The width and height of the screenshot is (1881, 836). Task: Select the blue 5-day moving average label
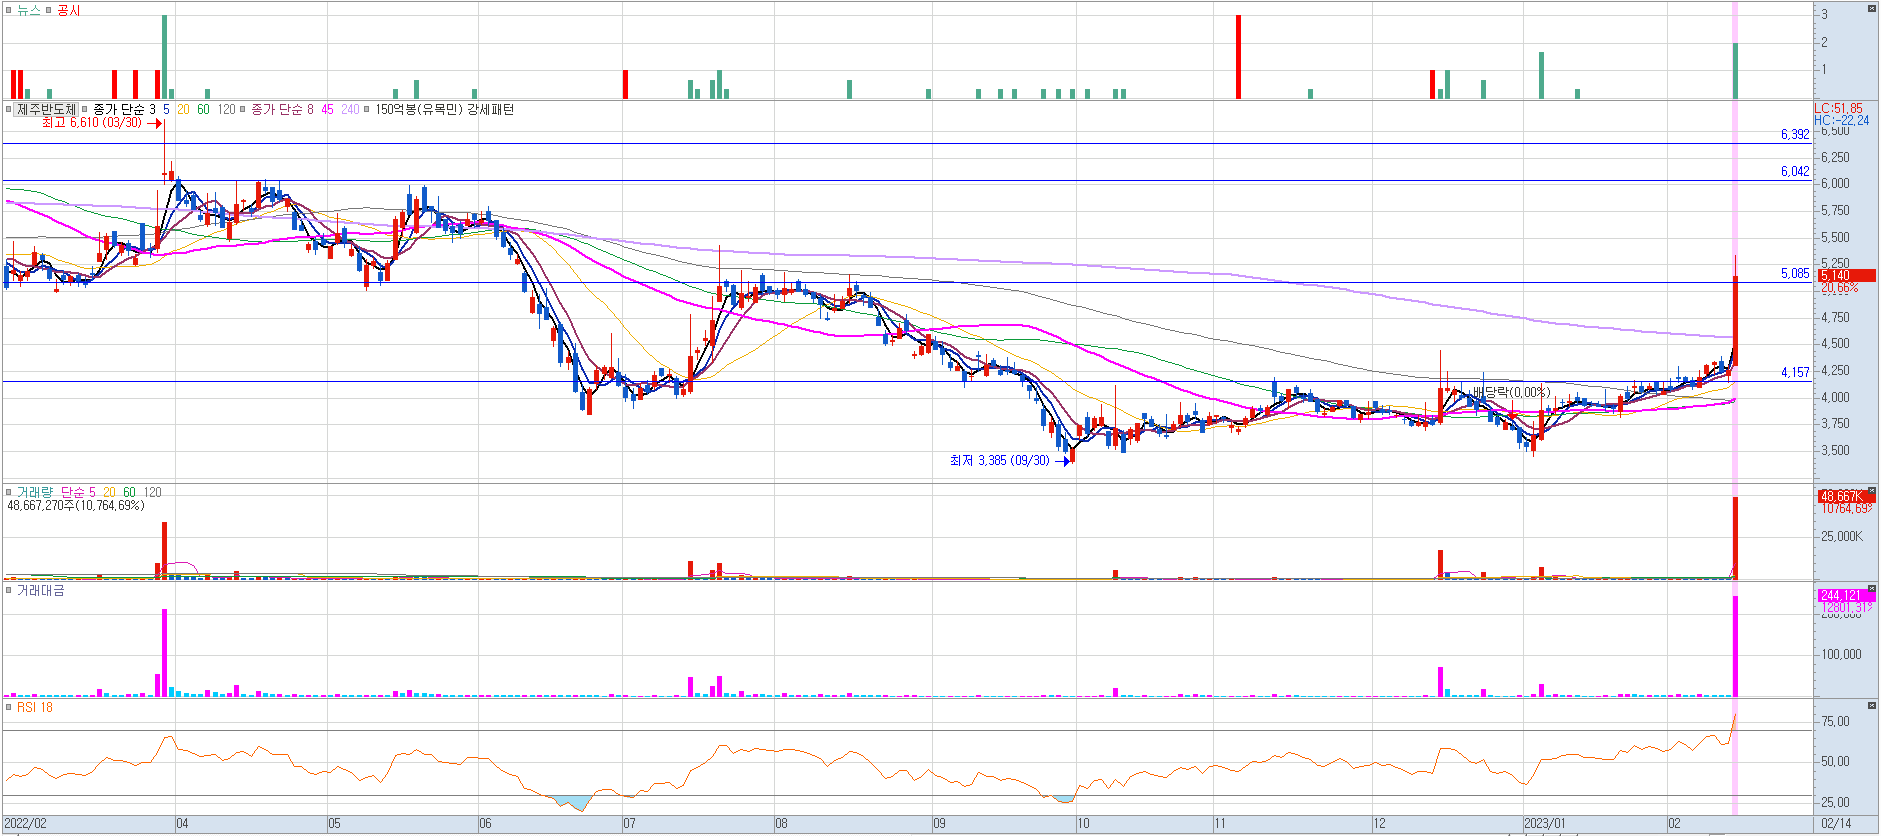(166, 109)
